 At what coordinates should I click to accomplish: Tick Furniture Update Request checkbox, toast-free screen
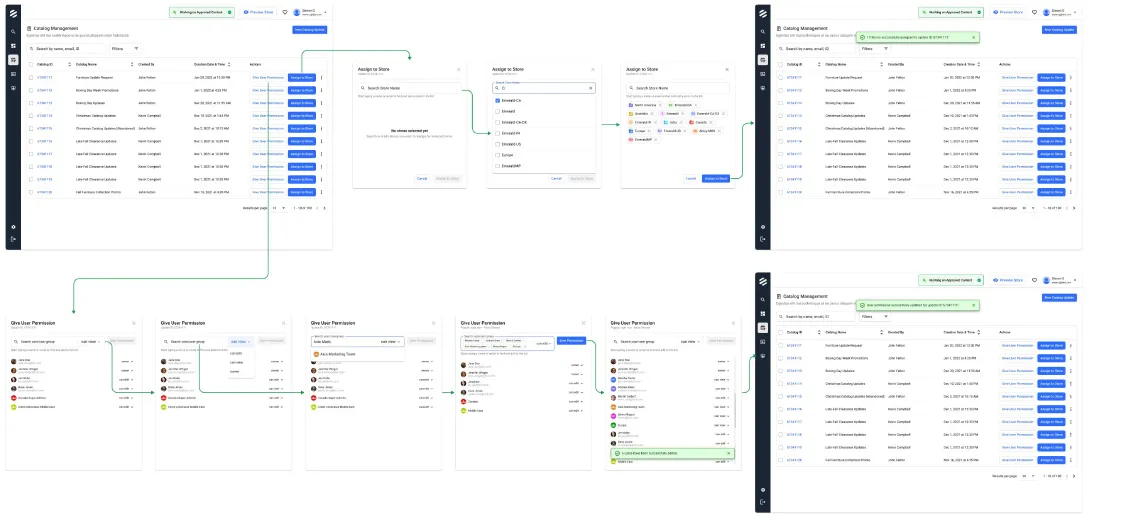point(31,77)
